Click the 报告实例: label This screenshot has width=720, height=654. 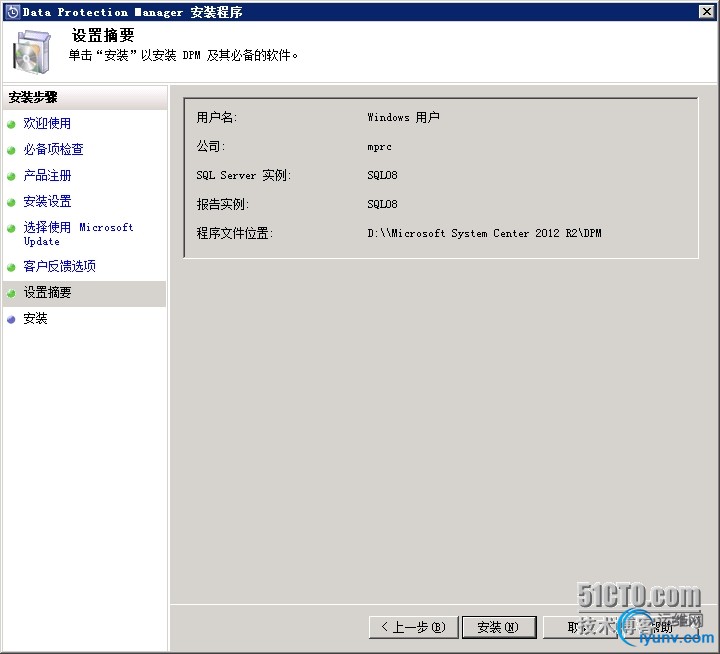coord(222,204)
